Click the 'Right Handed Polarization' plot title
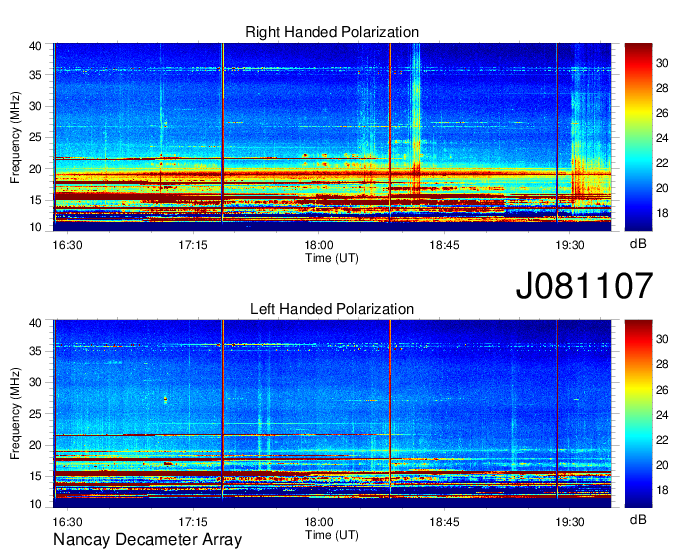Screen dimensions: 680x552 (x=332, y=32)
